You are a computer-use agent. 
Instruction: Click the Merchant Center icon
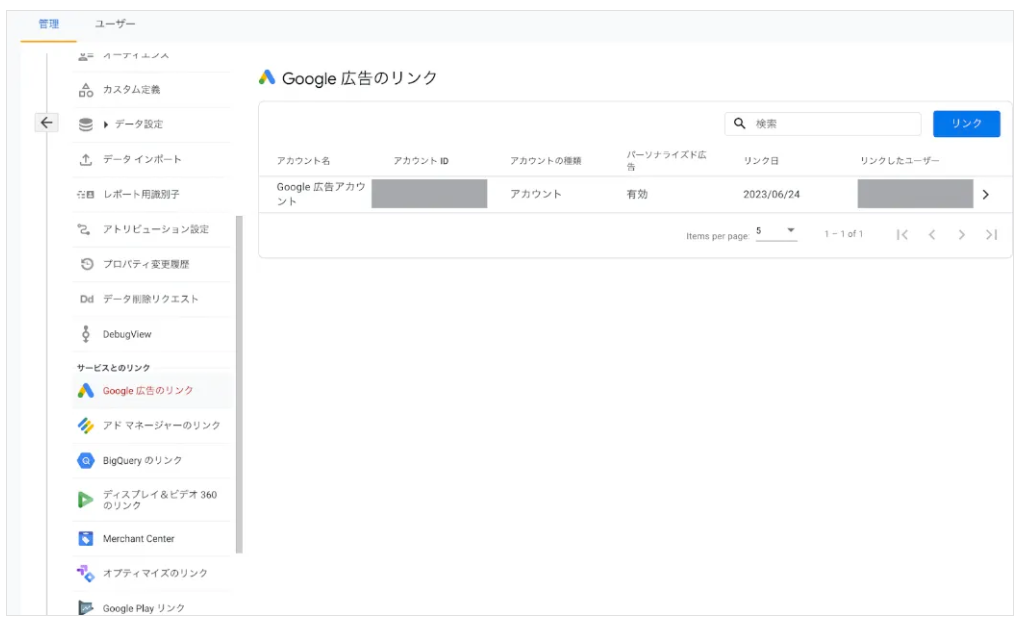click(x=86, y=539)
